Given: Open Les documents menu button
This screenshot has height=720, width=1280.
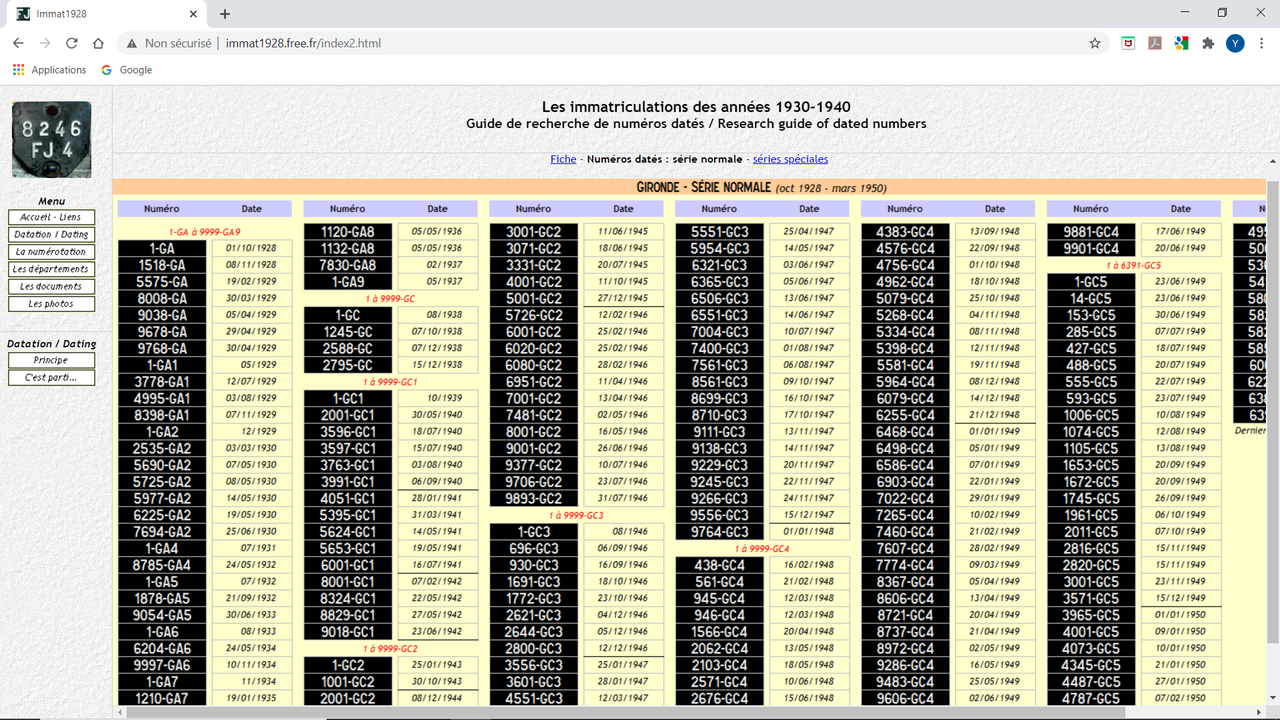Looking at the screenshot, I should pos(51,286).
